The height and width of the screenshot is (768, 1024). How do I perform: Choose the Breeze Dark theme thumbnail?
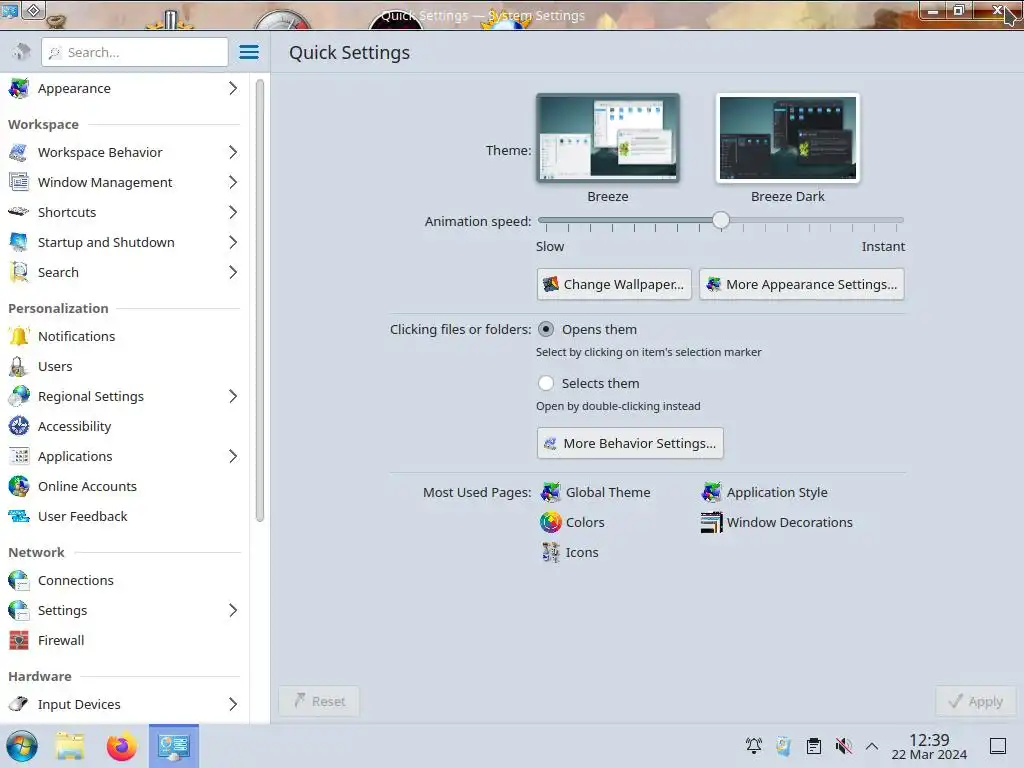pyautogui.click(x=788, y=138)
